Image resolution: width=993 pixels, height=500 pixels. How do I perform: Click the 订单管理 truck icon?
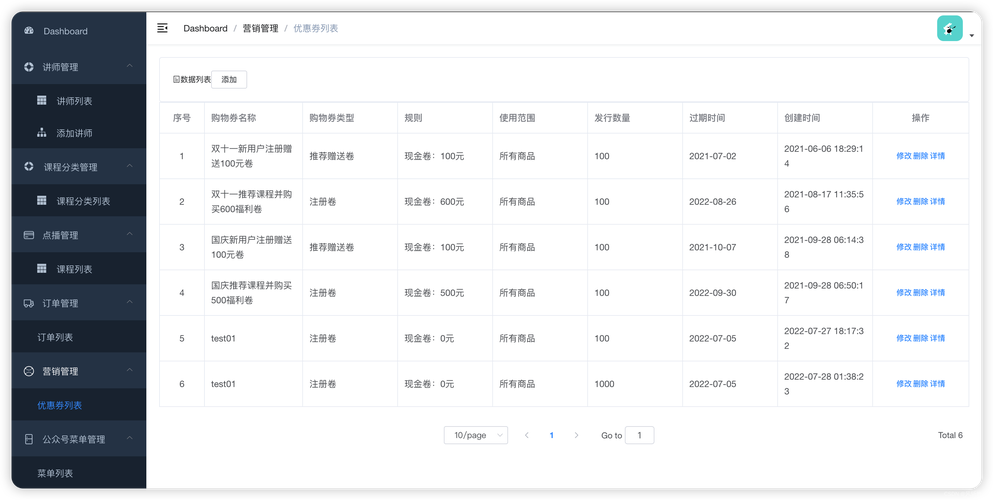28,303
